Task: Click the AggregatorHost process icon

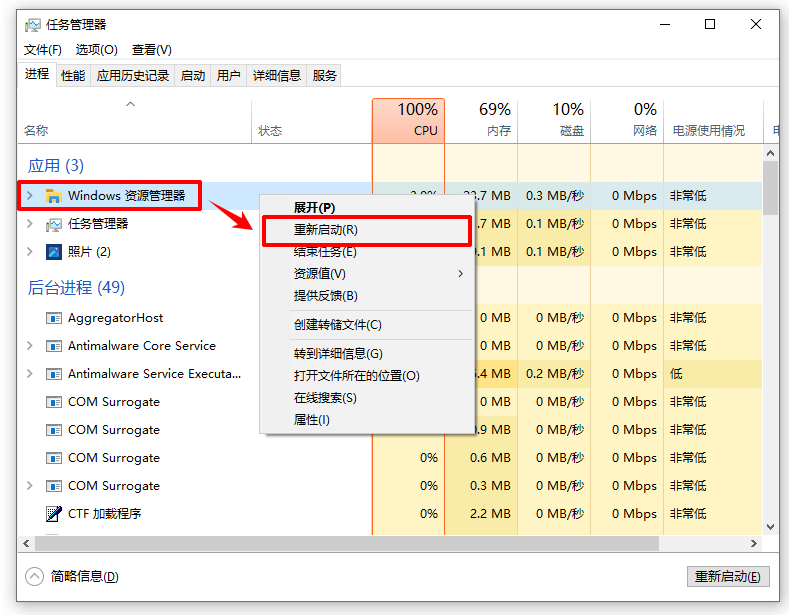Action: [54, 318]
